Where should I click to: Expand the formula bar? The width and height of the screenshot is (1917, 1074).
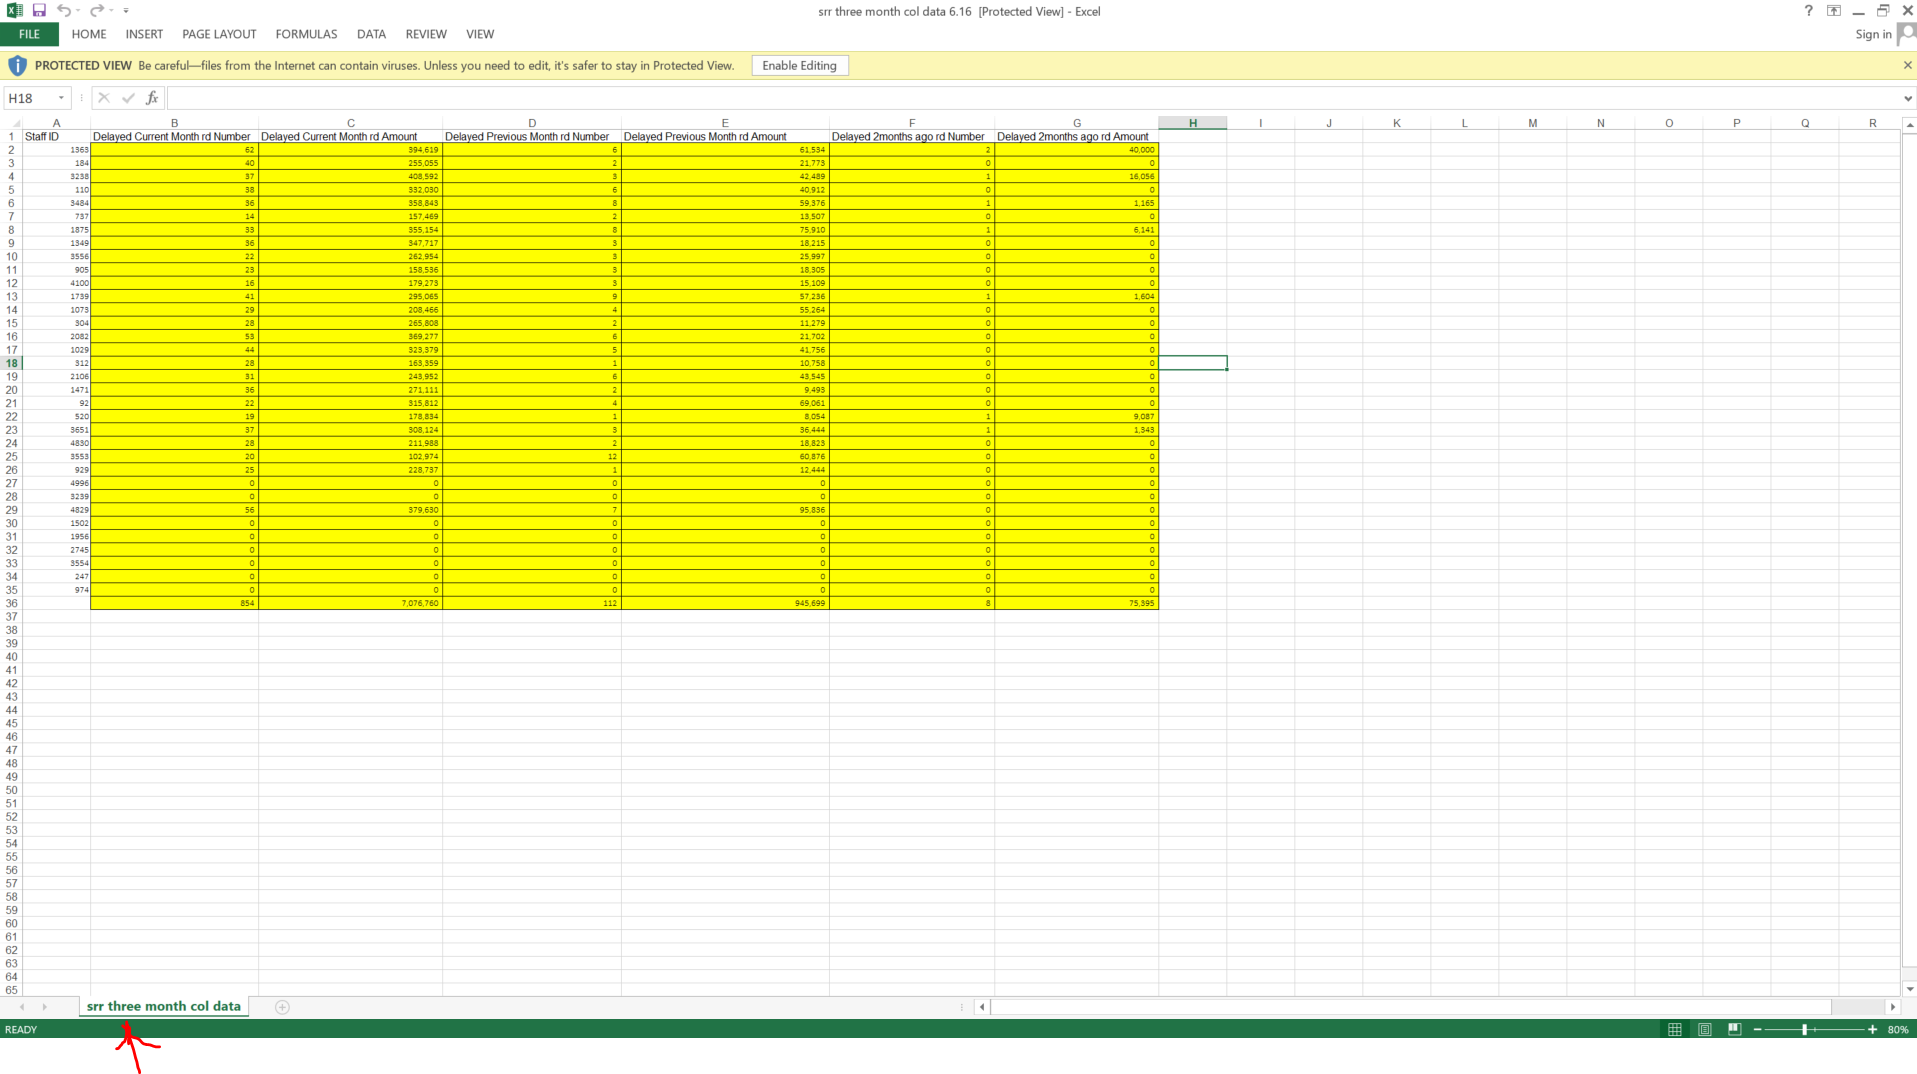[x=1907, y=98]
